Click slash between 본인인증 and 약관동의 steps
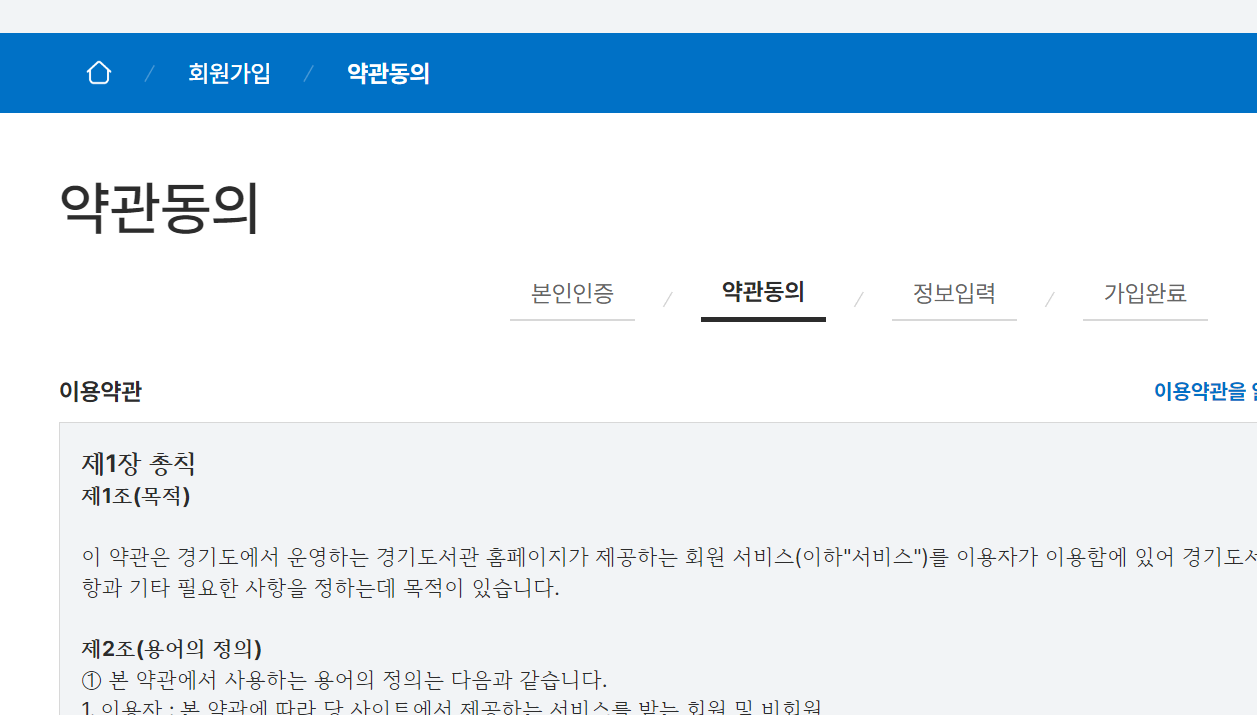 pos(668,299)
